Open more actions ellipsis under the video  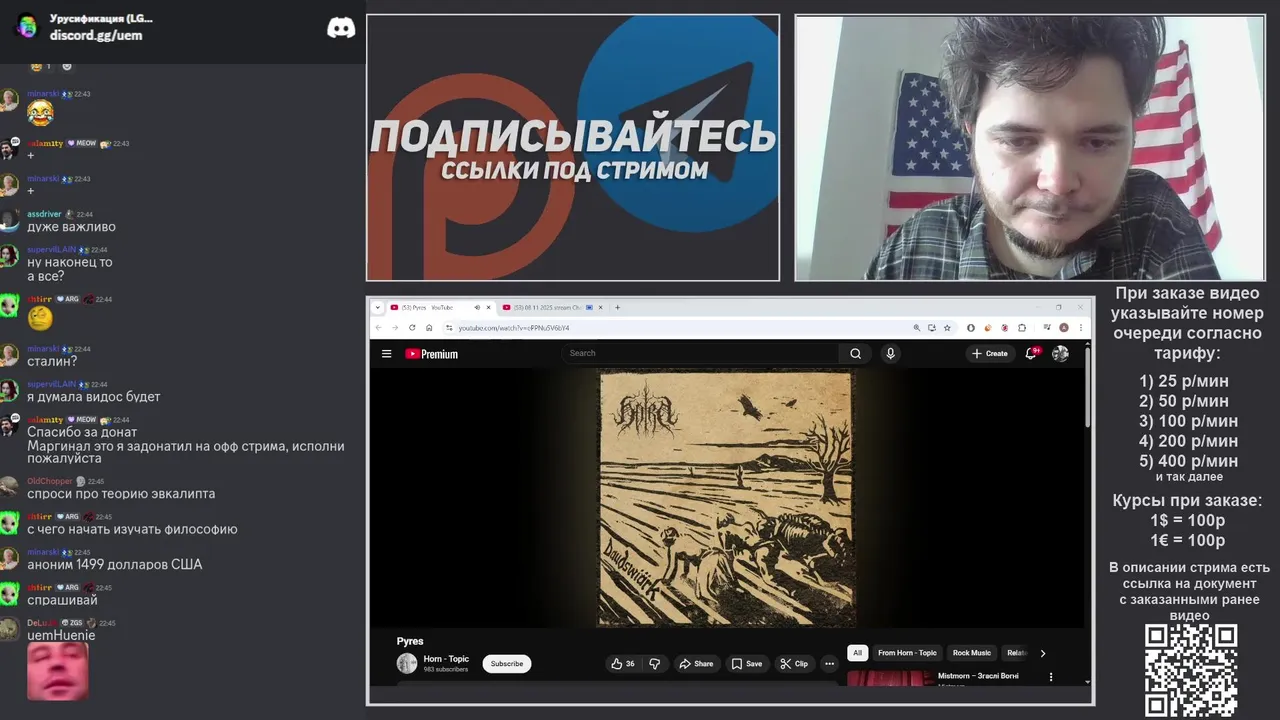[x=829, y=663]
